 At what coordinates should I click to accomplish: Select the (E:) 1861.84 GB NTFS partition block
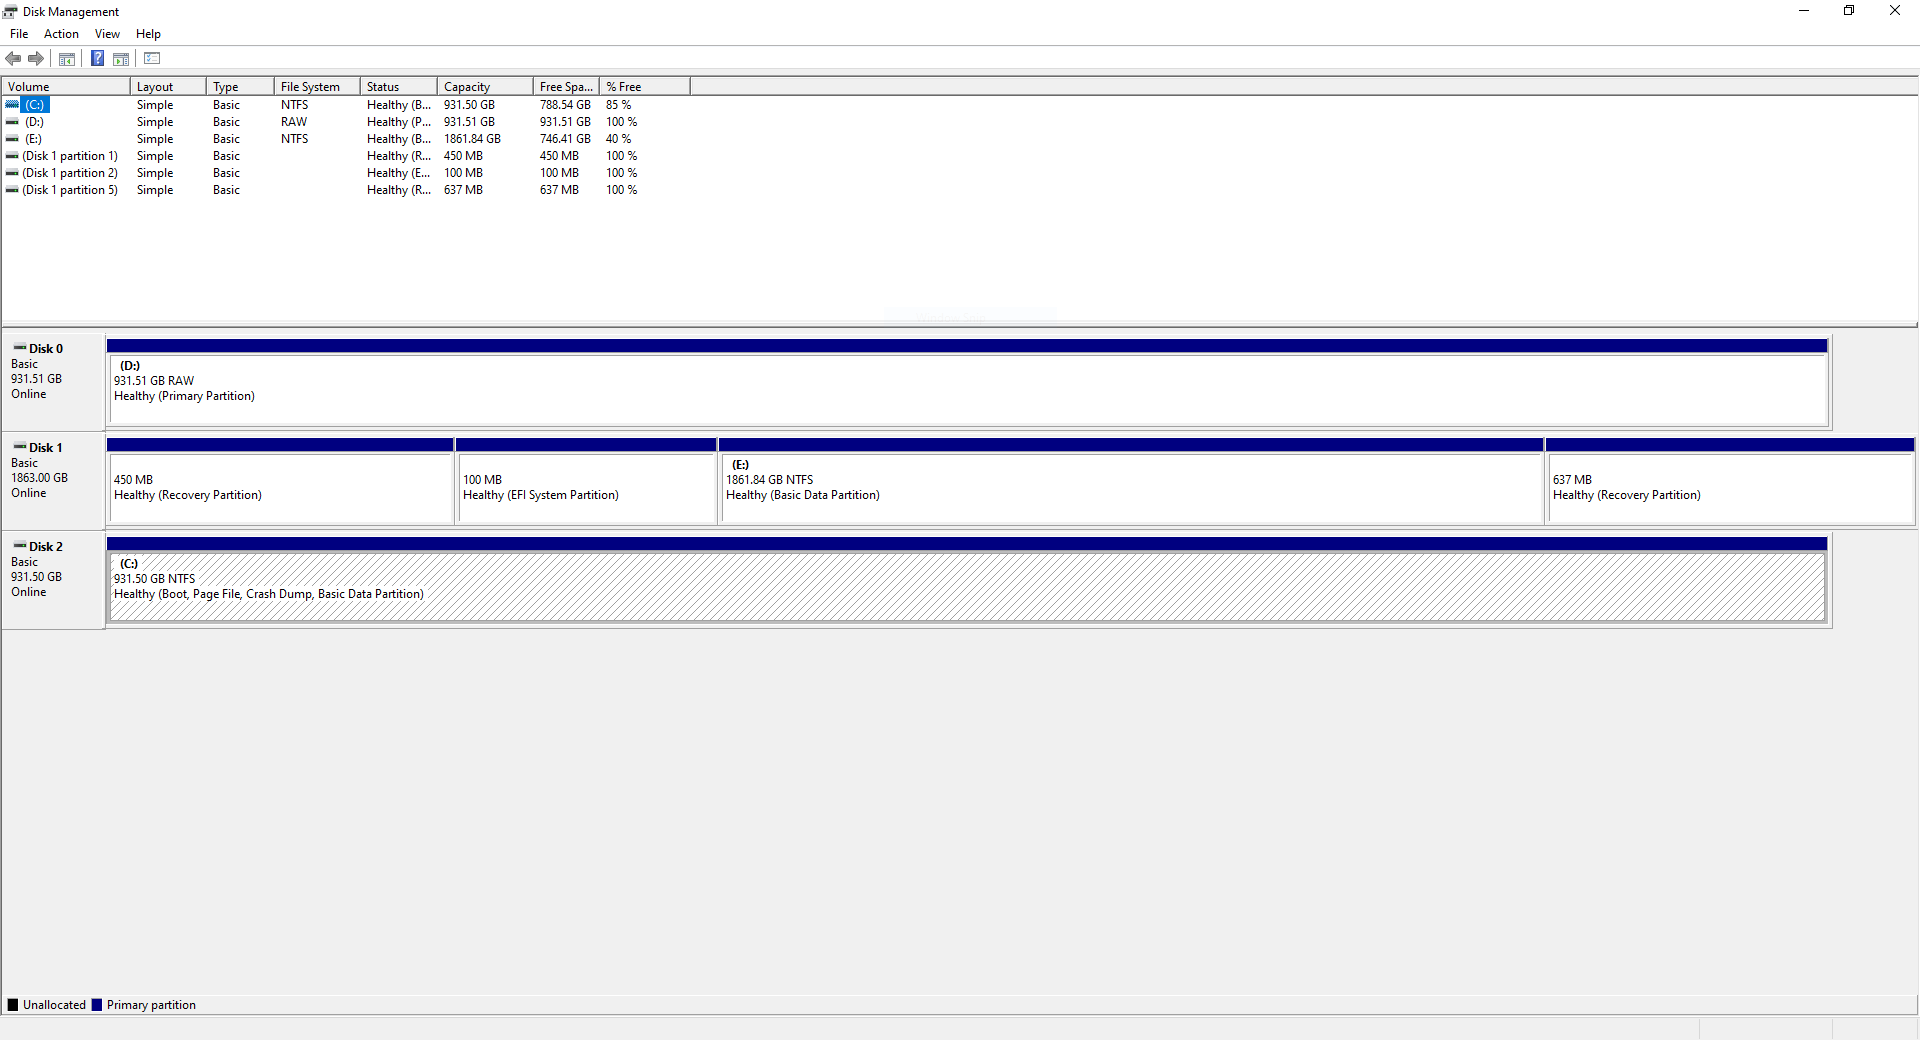point(1131,481)
